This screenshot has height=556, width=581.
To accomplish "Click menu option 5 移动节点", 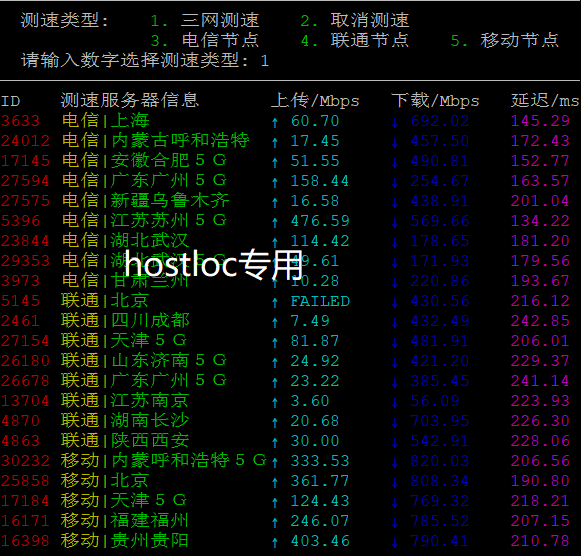I will pyautogui.click(x=505, y=40).
